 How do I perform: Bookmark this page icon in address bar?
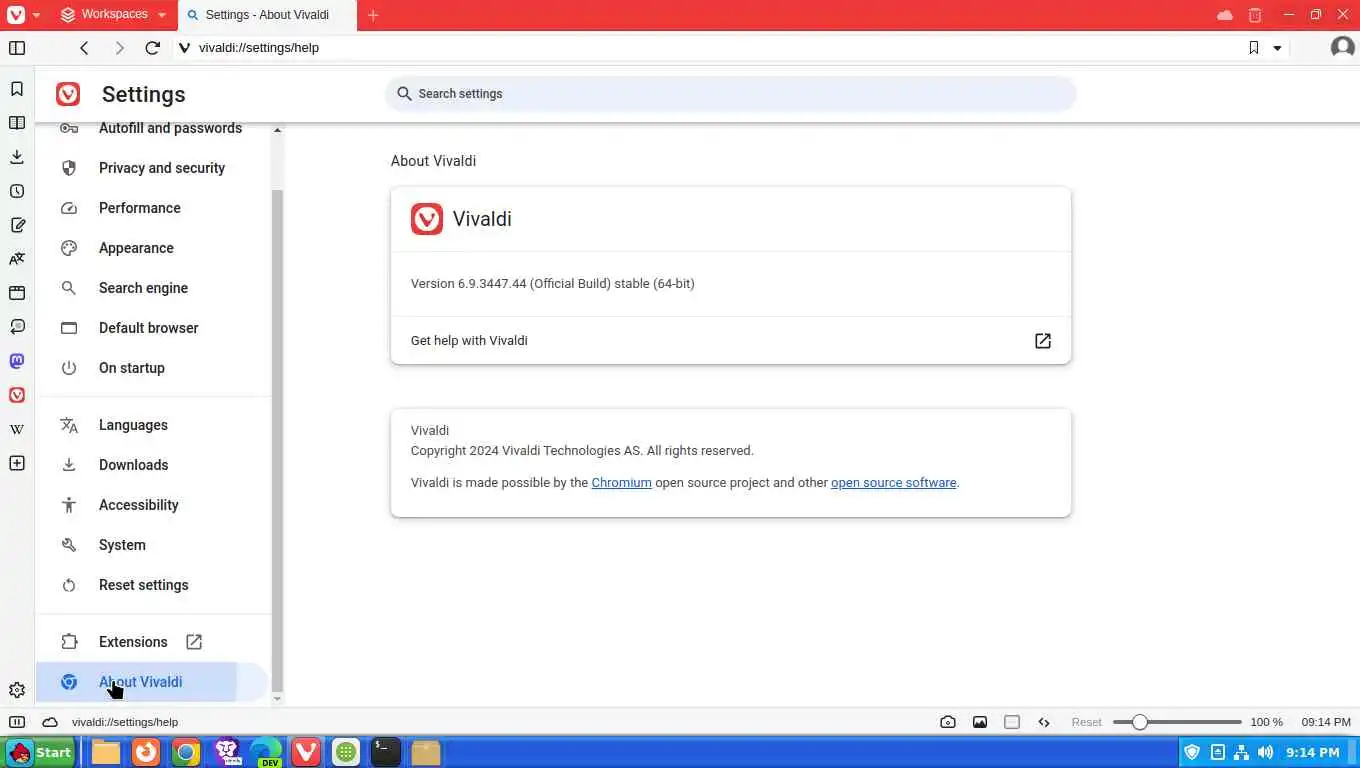point(1253,48)
